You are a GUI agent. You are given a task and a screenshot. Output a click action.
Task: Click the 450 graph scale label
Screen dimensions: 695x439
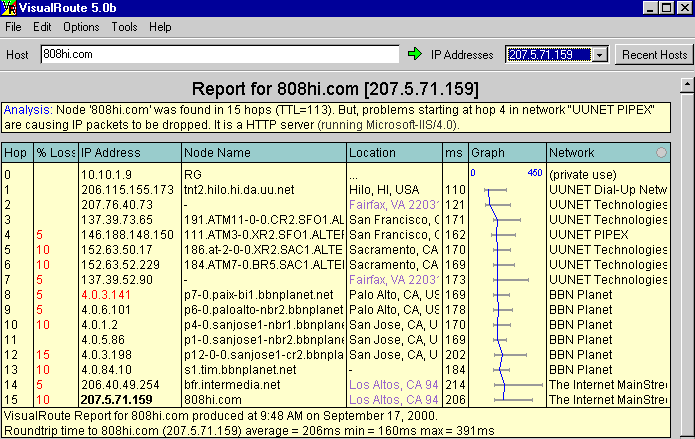(x=535, y=173)
